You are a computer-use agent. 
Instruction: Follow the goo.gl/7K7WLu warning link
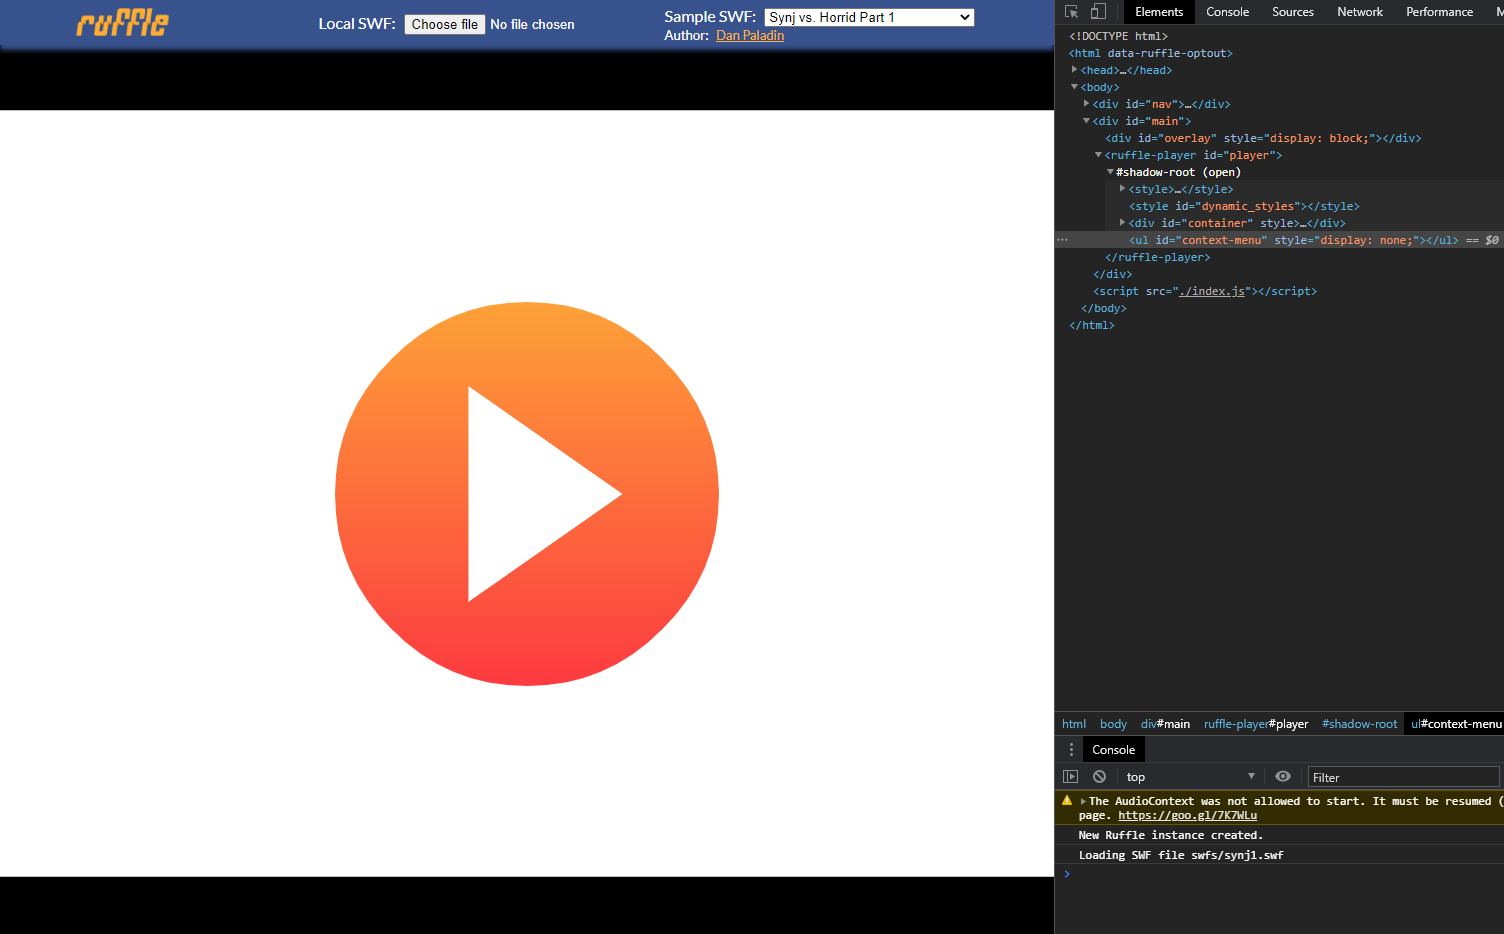coord(1187,814)
